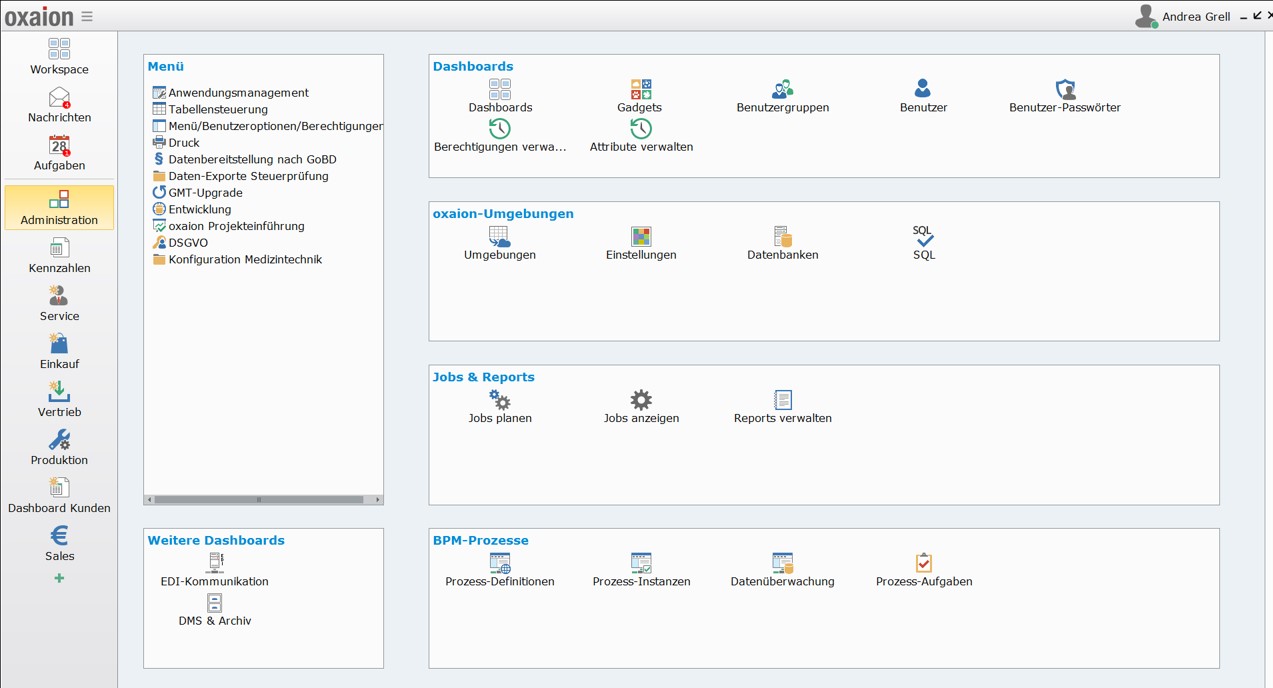The image size is (1273, 688).
Task: Click the oxaion-Umgebungen panel heading
Action: (x=503, y=214)
